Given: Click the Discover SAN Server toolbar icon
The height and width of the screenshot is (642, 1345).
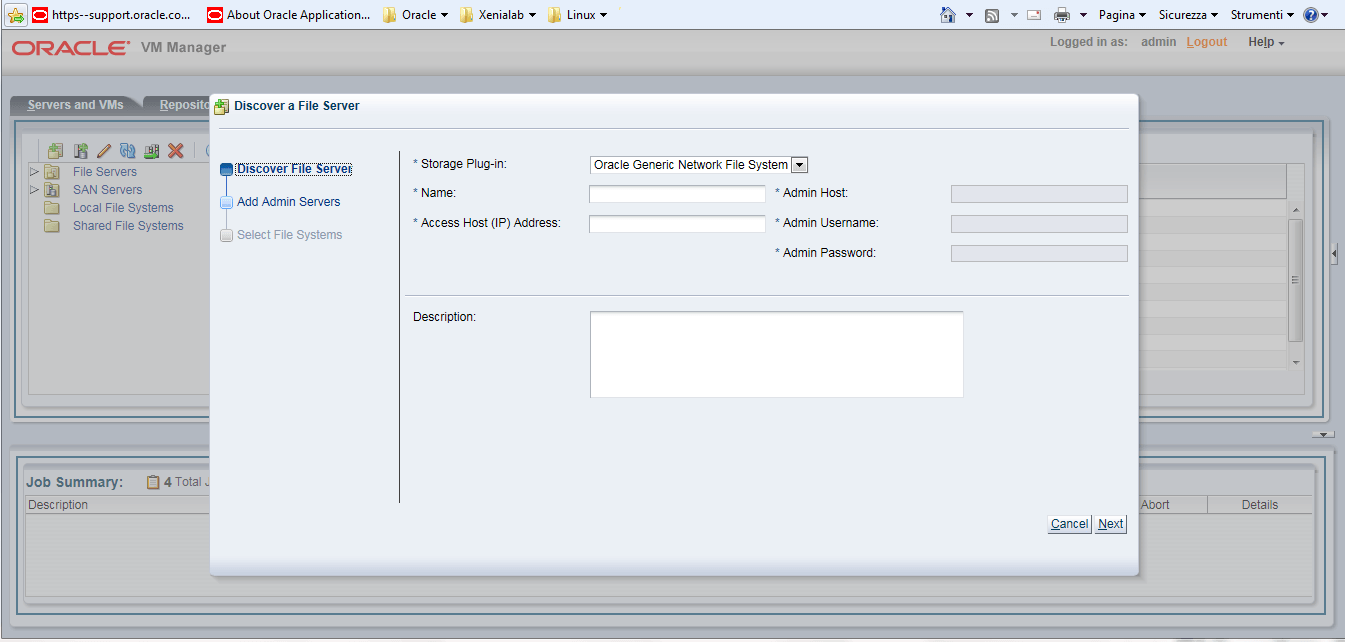Looking at the screenshot, I should 81,151.
